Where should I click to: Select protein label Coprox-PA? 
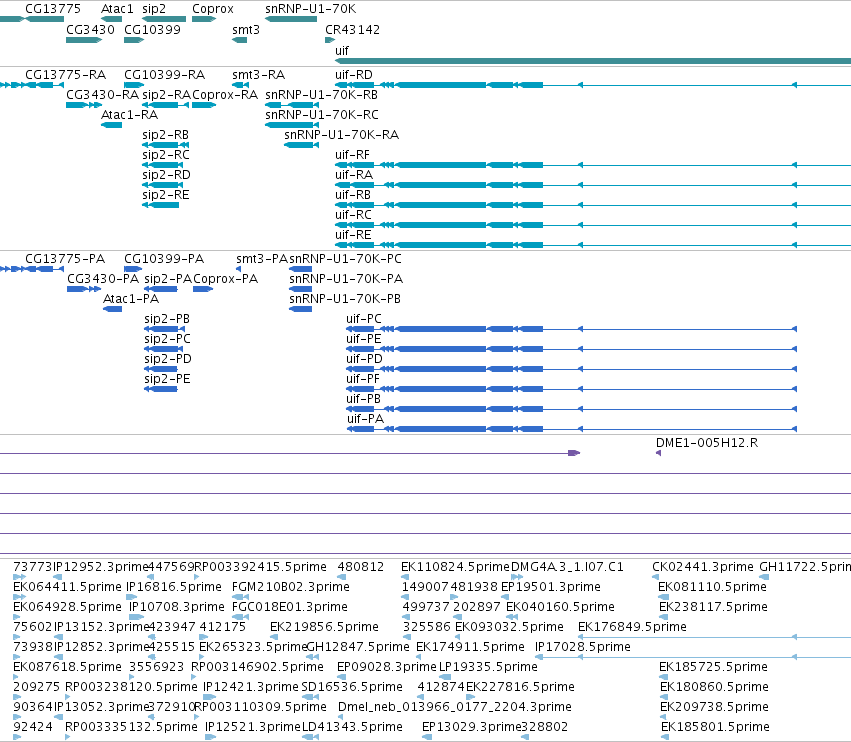226,278
